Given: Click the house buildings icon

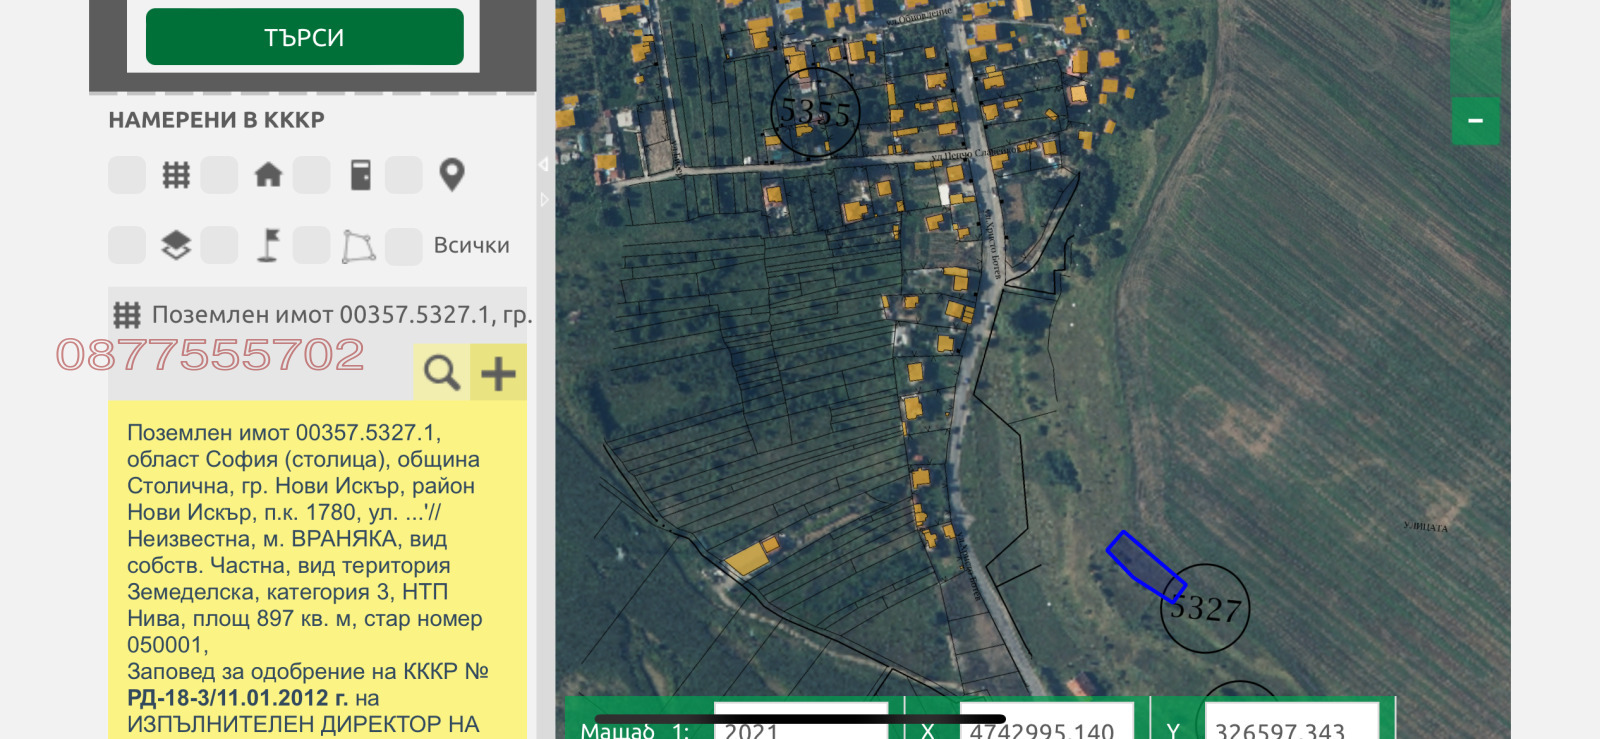Looking at the screenshot, I should (268, 175).
